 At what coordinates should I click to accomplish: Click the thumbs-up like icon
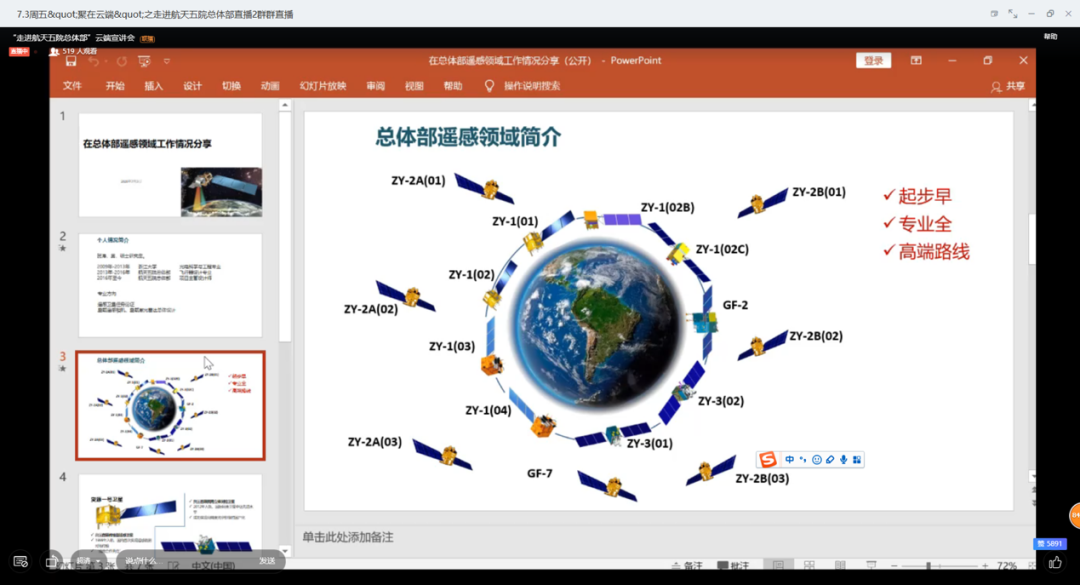coord(1055,563)
